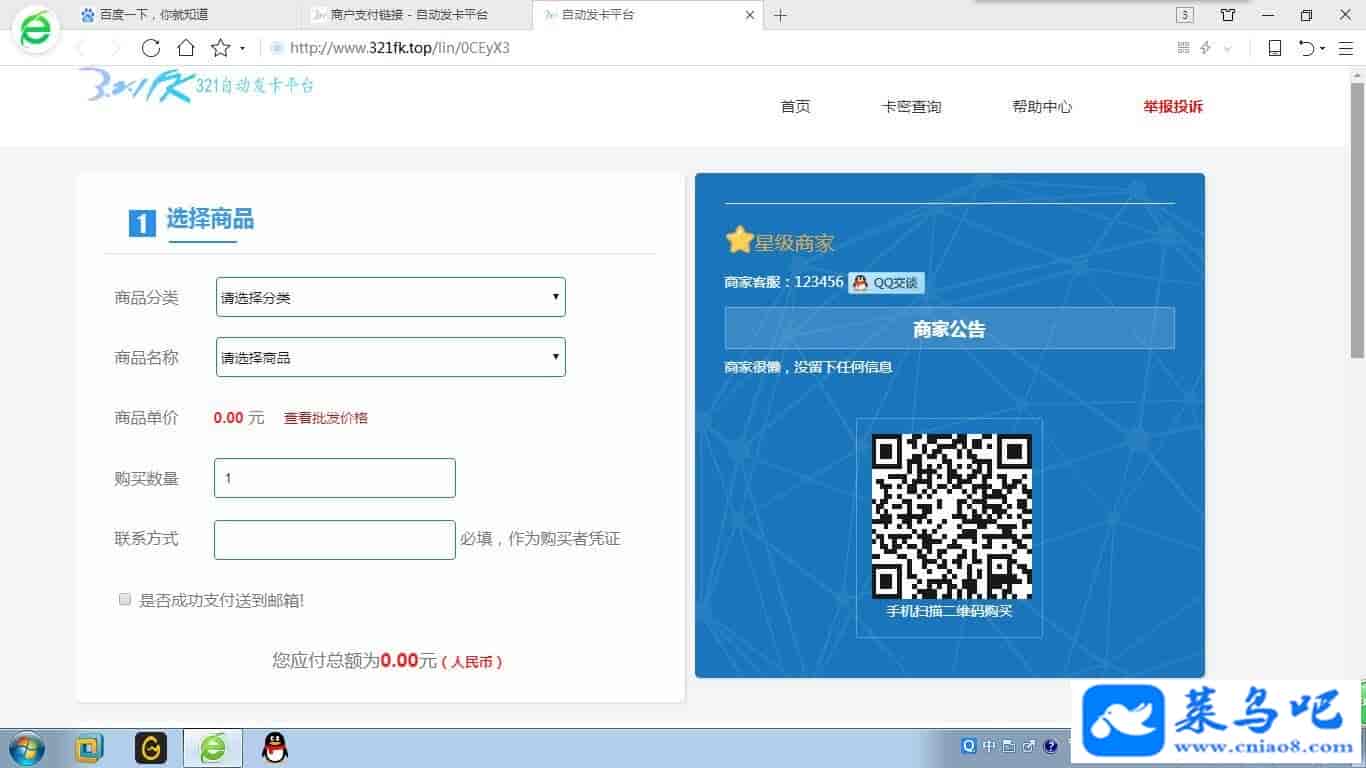Image resolution: width=1366 pixels, height=768 pixels.
Task: Open QQ penguin from taskbar
Action: 274,747
